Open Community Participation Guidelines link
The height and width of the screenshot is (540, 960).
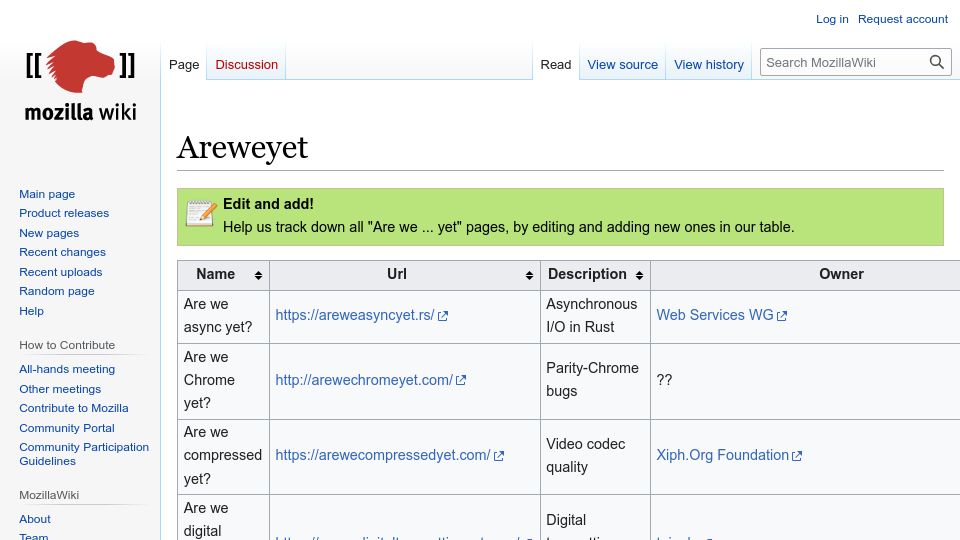point(84,454)
